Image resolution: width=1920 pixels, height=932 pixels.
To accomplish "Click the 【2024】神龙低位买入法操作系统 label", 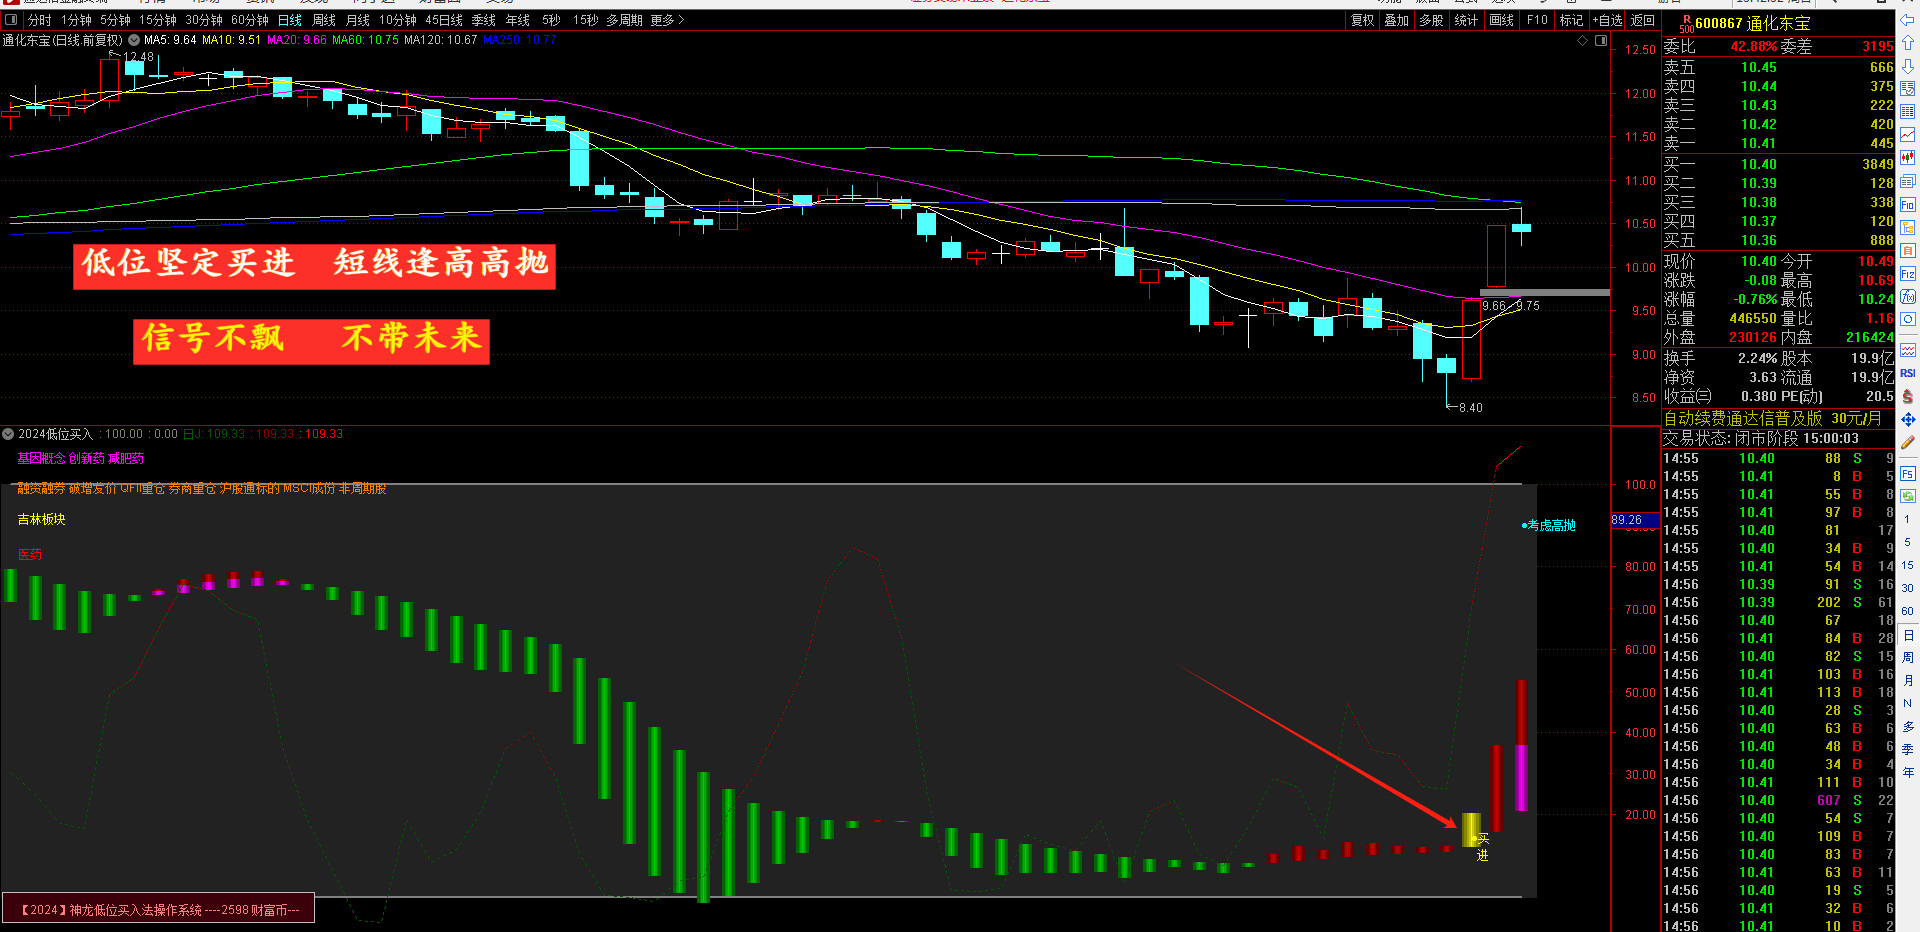I will (x=159, y=909).
